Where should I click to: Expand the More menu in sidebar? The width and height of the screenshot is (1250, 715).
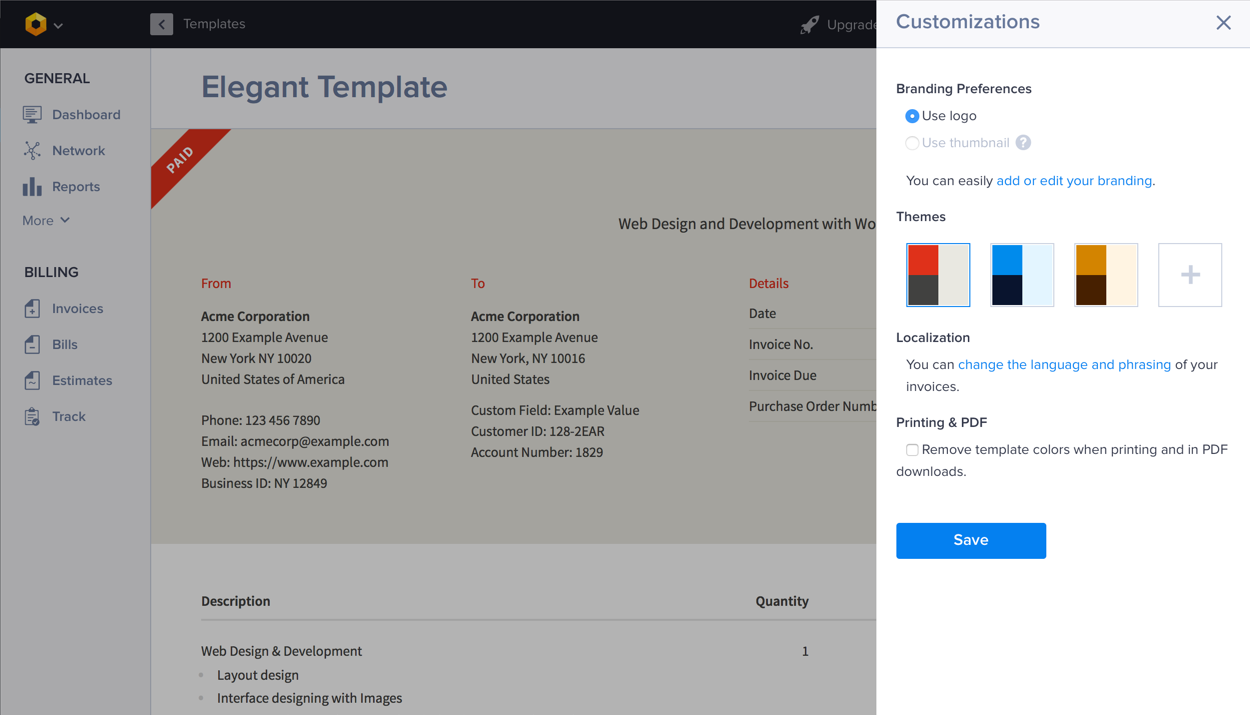pos(46,220)
